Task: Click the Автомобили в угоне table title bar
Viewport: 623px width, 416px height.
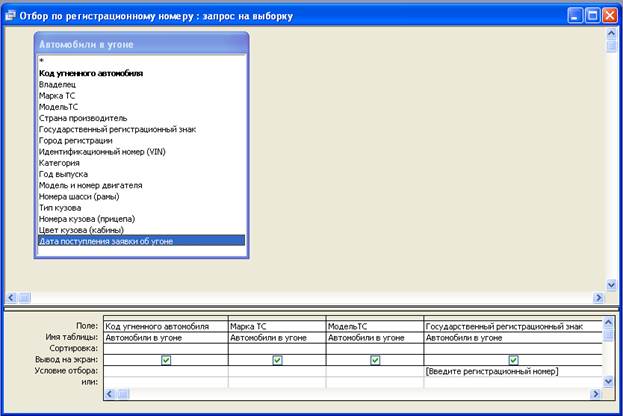Action: [x=140, y=44]
